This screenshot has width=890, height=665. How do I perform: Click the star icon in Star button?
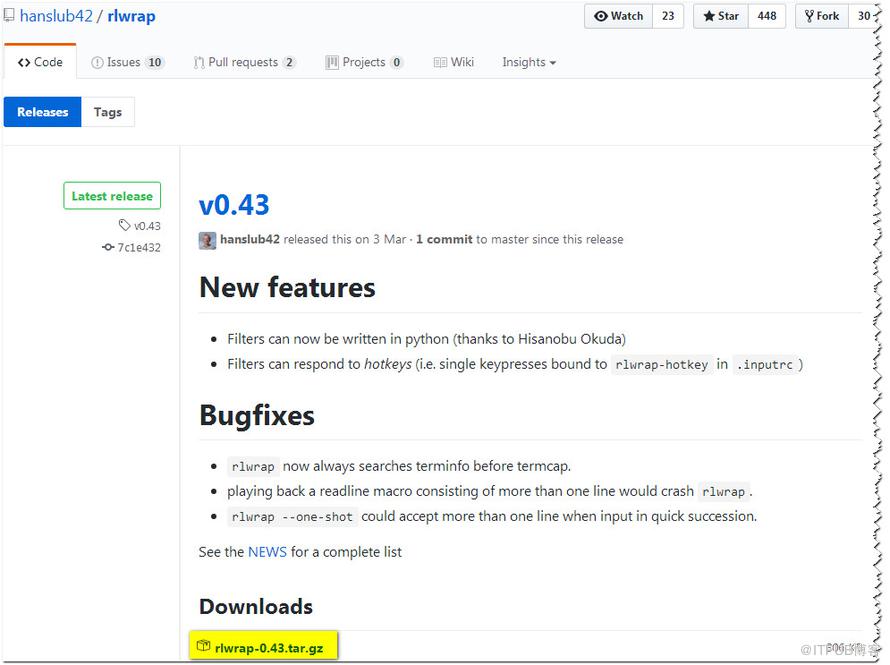709,16
